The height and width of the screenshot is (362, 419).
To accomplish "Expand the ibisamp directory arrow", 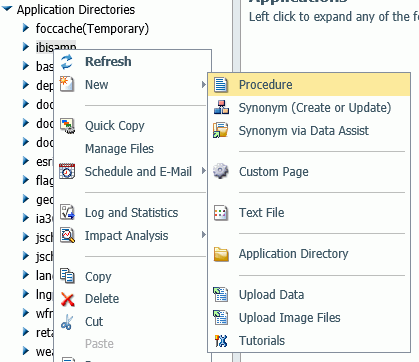I will click(26, 47).
